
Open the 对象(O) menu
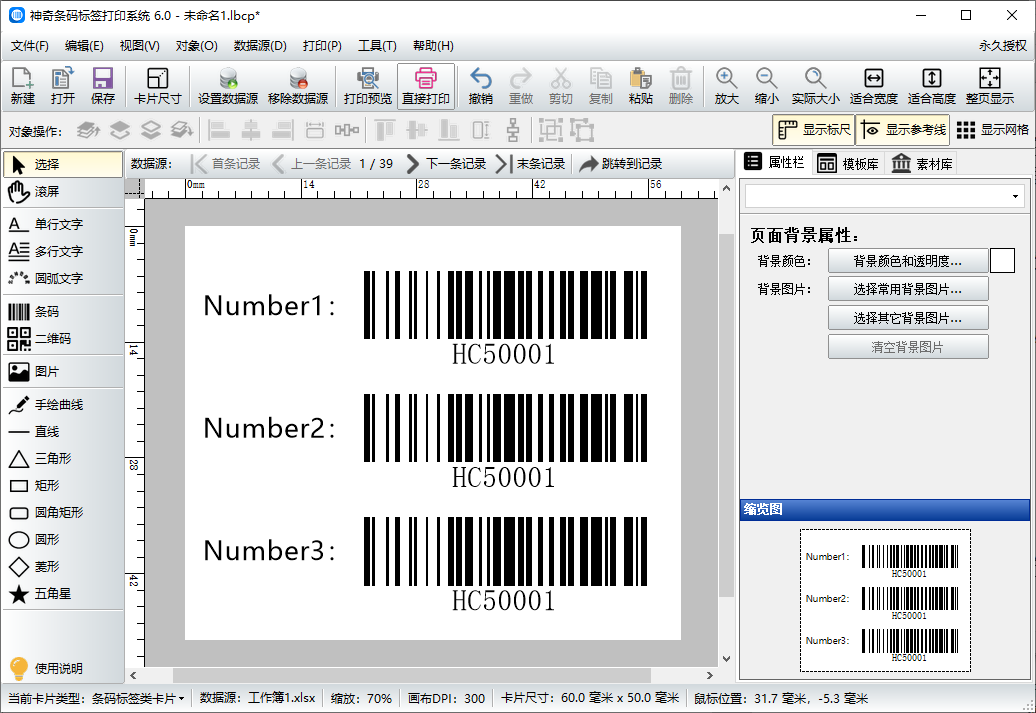[196, 46]
